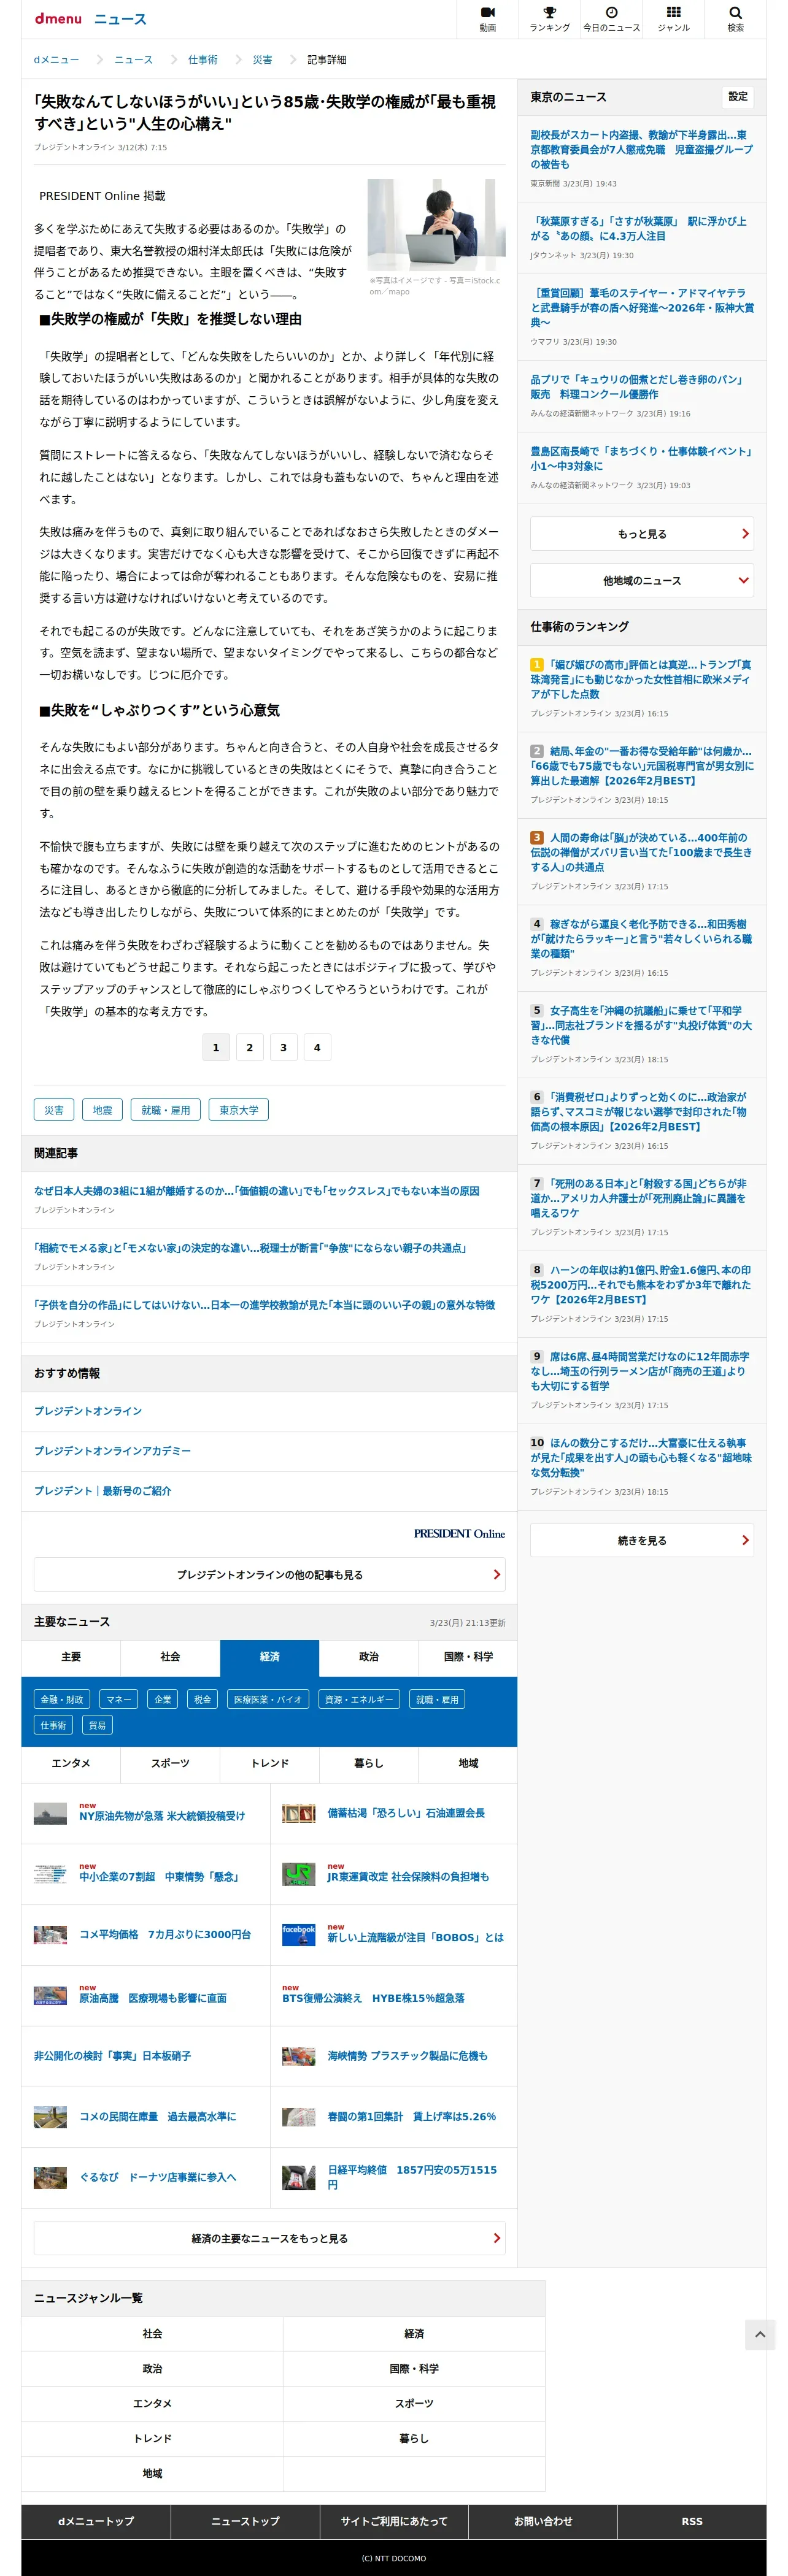Click 経済の主要なニュースをもっと見る
Image resolution: width=788 pixels, height=2576 pixels.
269,2238
